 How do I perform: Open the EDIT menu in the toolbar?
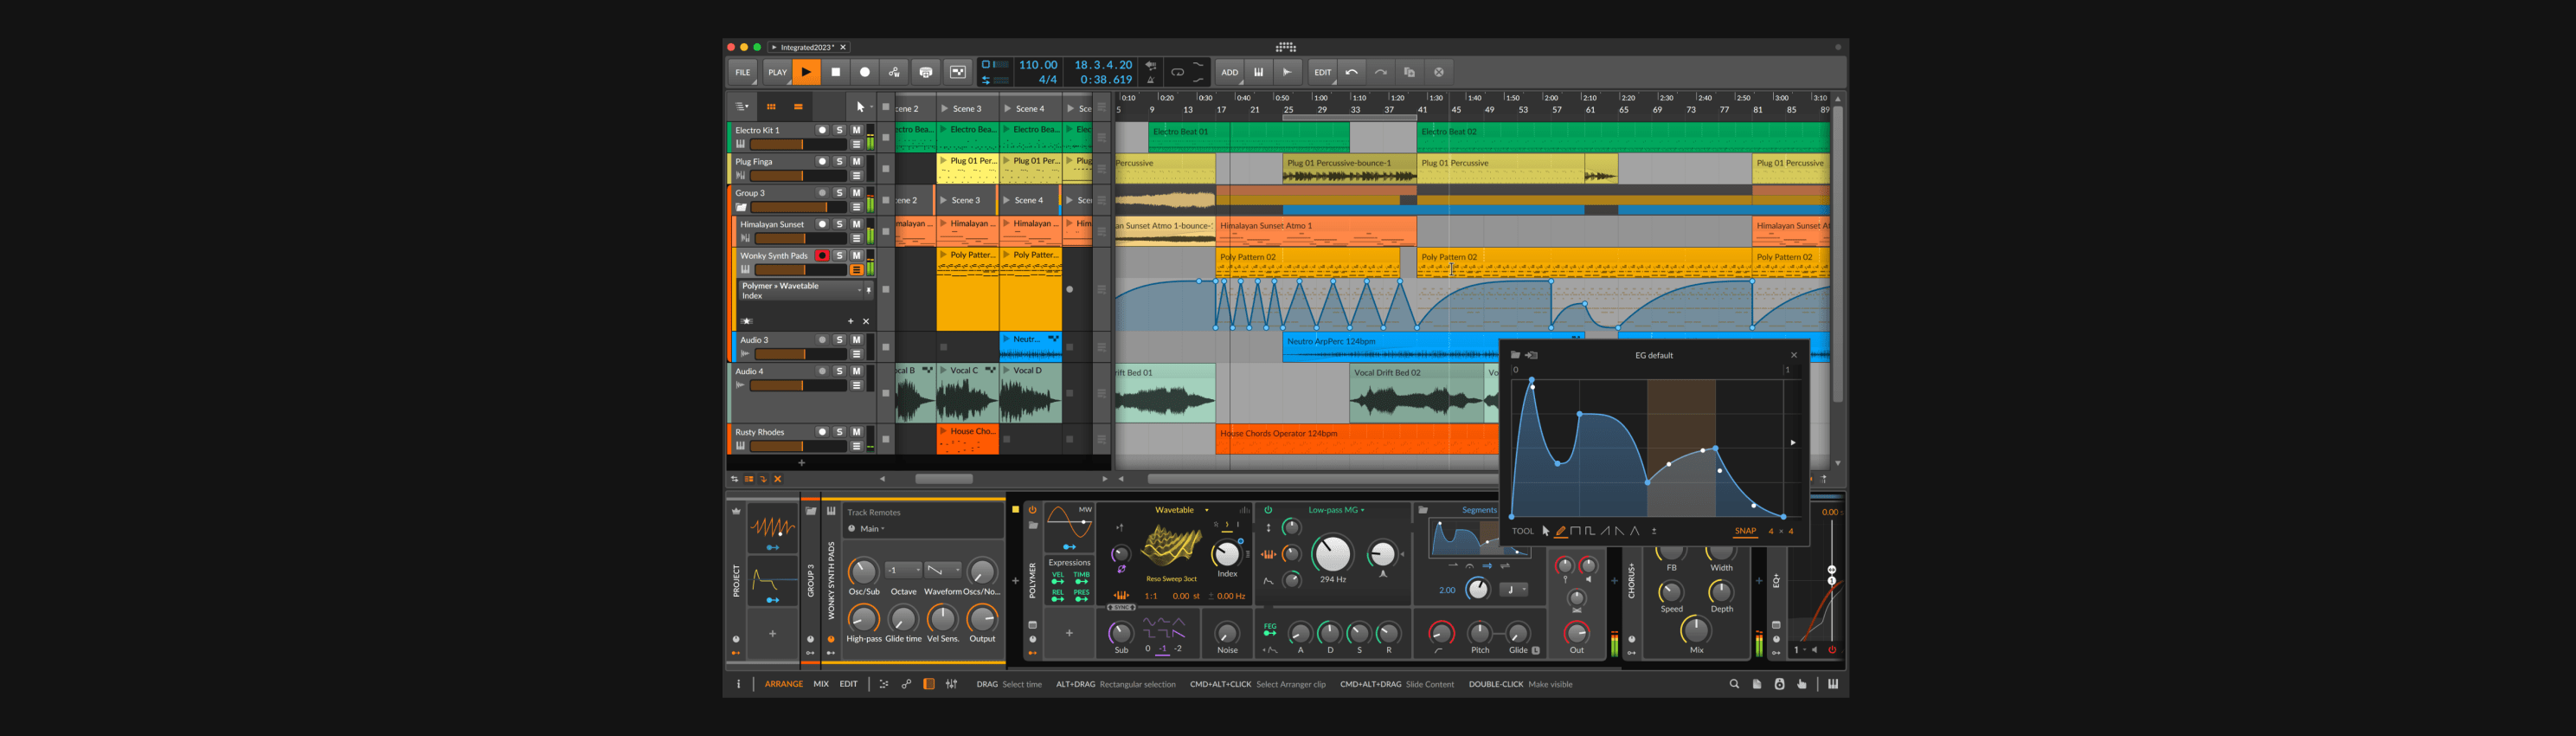pyautogui.click(x=1323, y=72)
